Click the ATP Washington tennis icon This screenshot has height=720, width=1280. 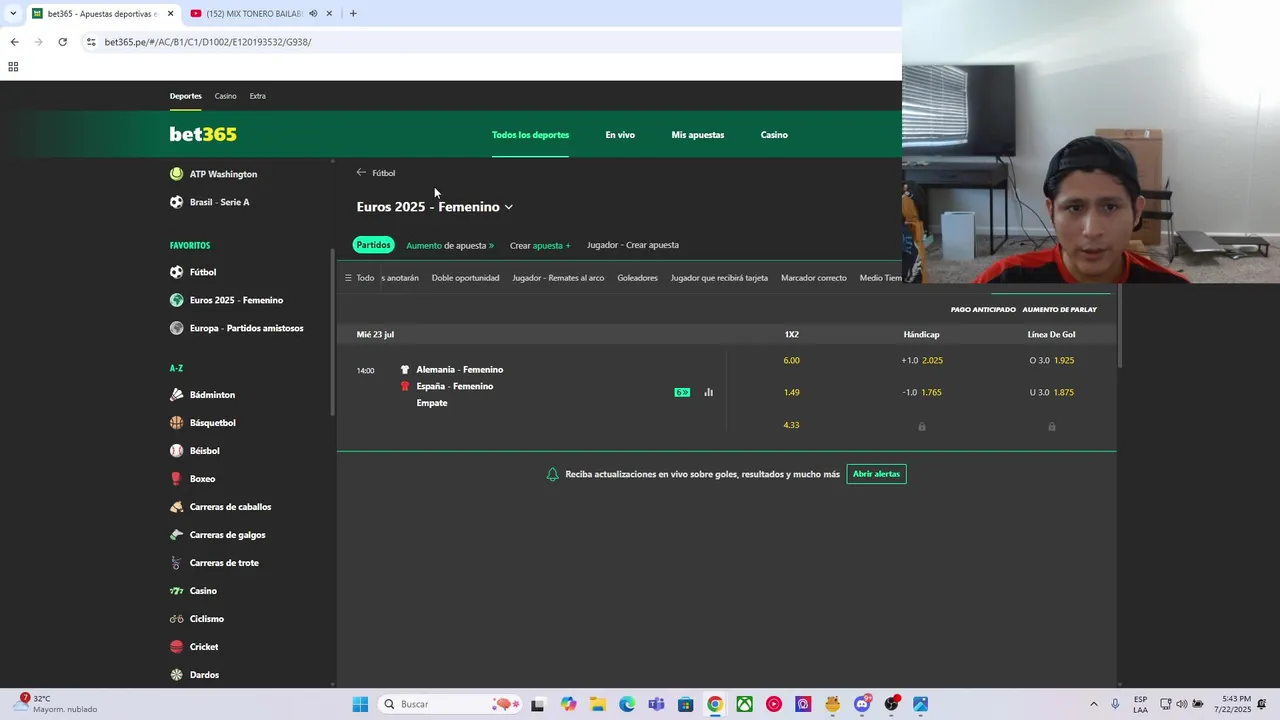pyautogui.click(x=176, y=174)
